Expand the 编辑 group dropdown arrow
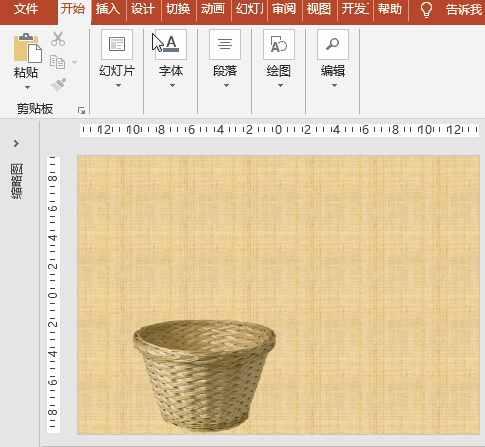This screenshot has height=447, width=485. point(334,86)
